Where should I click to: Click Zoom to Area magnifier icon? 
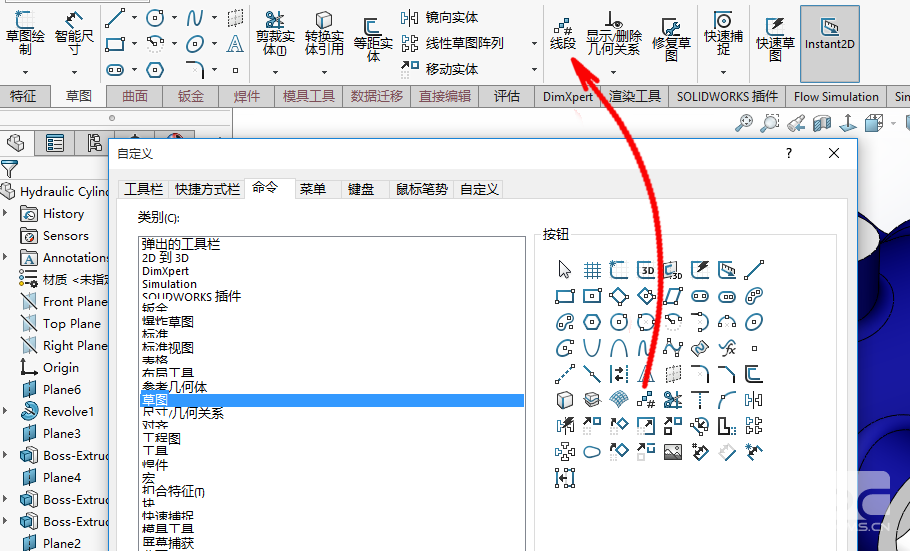(770, 123)
